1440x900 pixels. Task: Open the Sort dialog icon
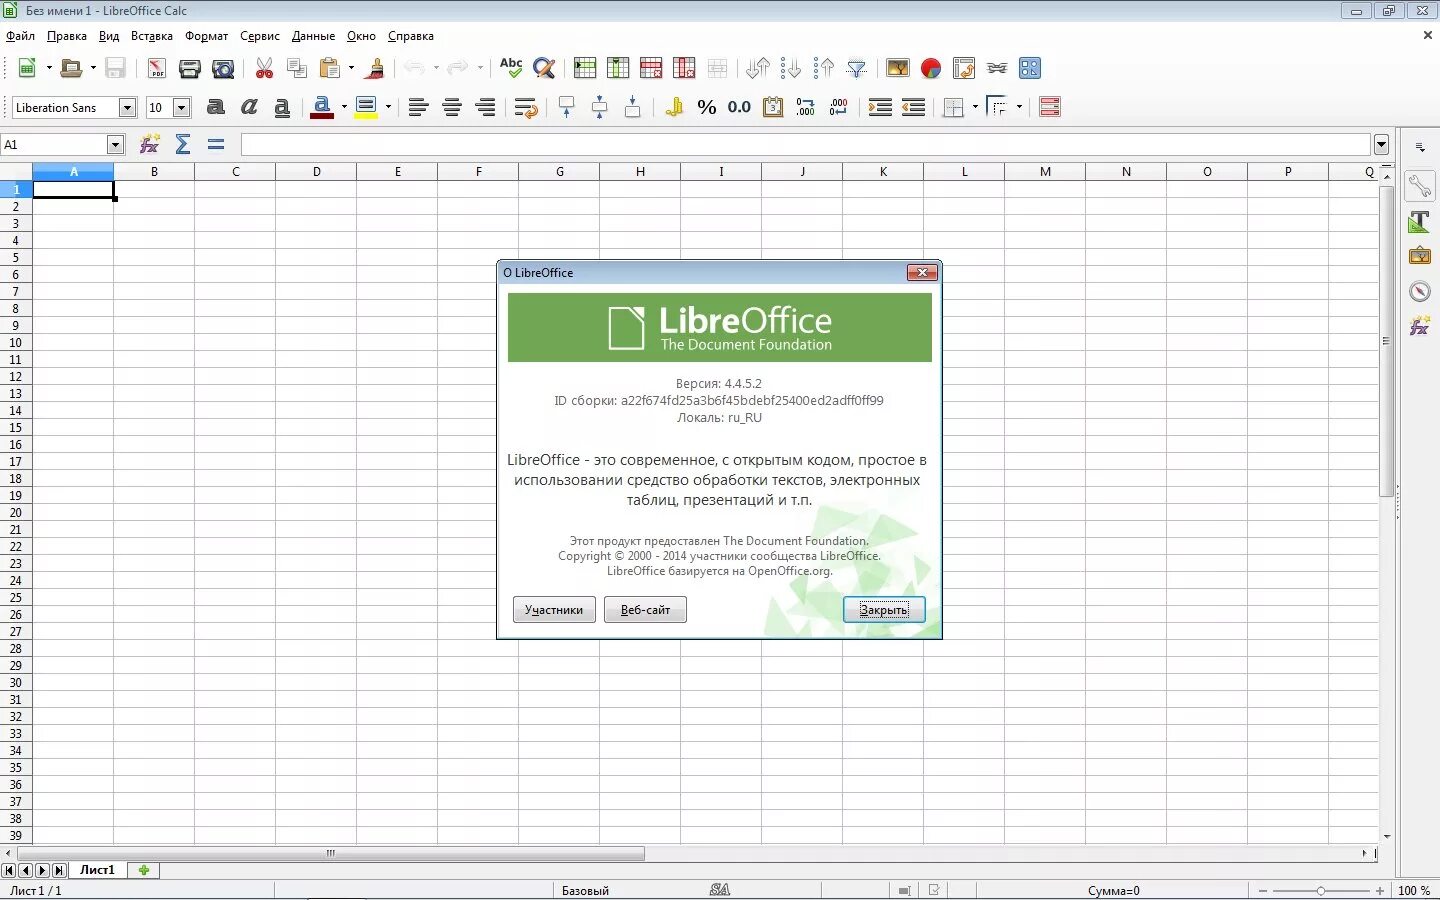coord(758,68)
